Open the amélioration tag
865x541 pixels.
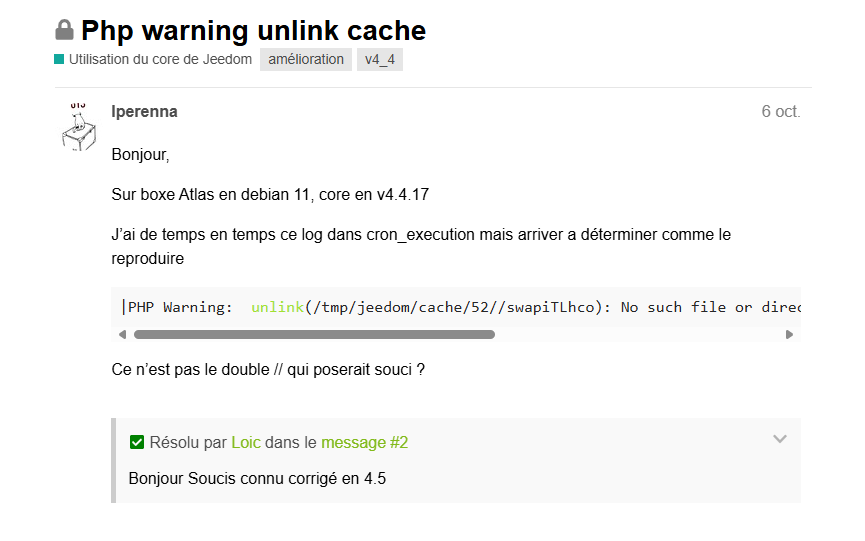tap(306, 60)
